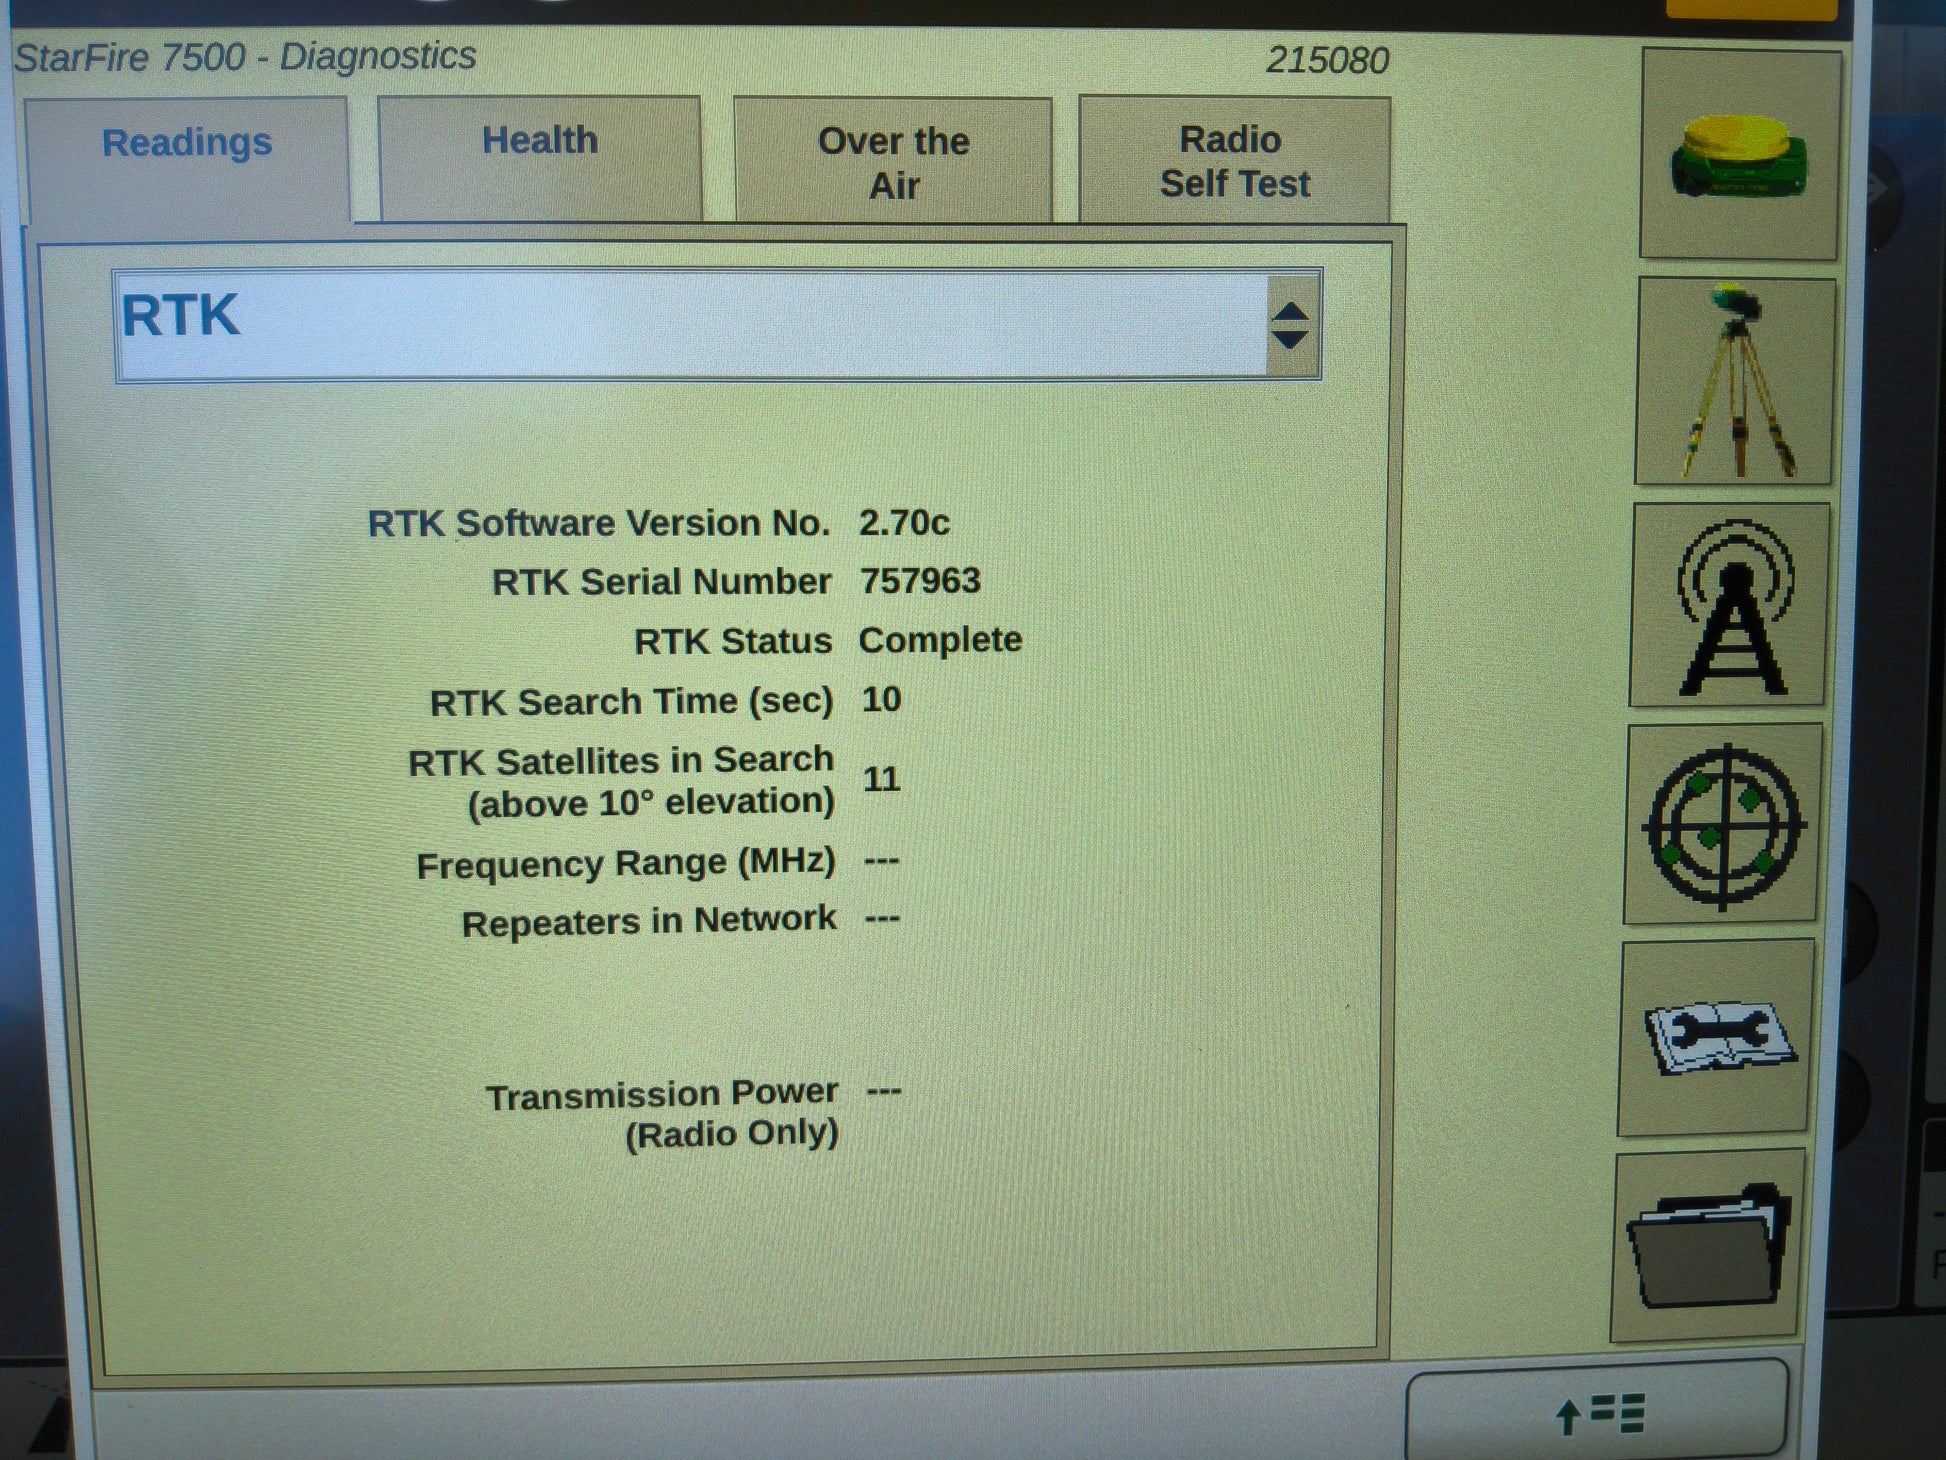Select the RTK Serial Number 757963
The image size is (1946, 1460).
pyautogui.click(x=920, y=581)
